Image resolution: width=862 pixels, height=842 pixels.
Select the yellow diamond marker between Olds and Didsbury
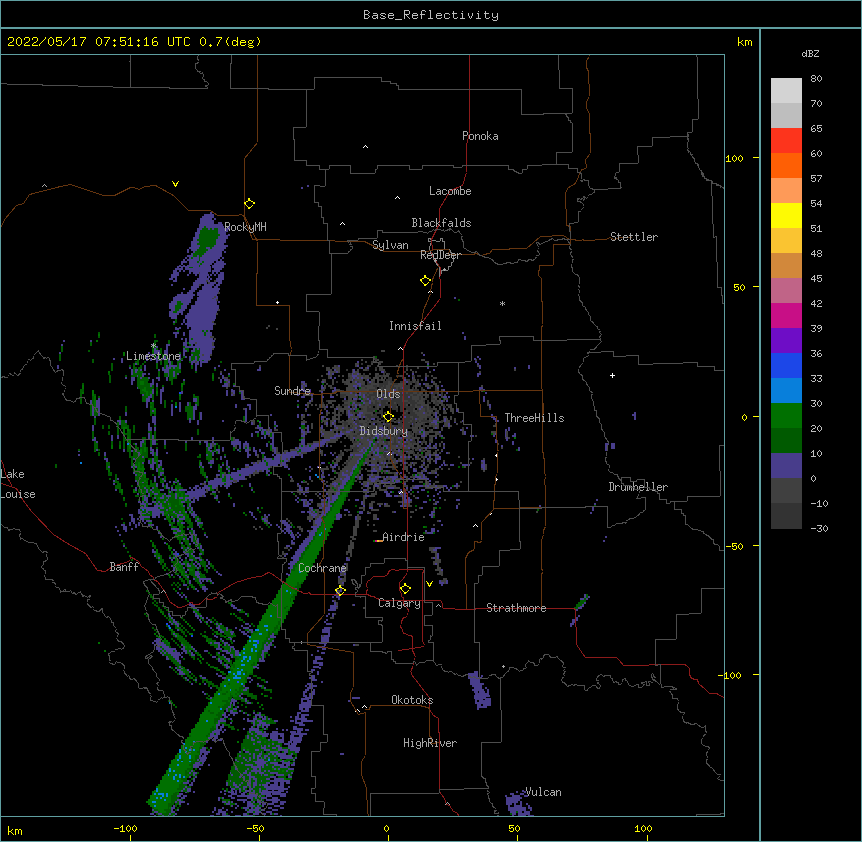click(x=388, y=416)
